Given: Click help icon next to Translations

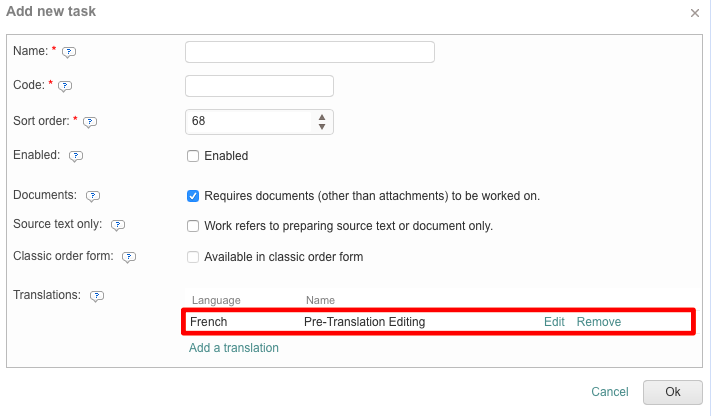Looking at the screenshot, I should click(x=97, y=296).
